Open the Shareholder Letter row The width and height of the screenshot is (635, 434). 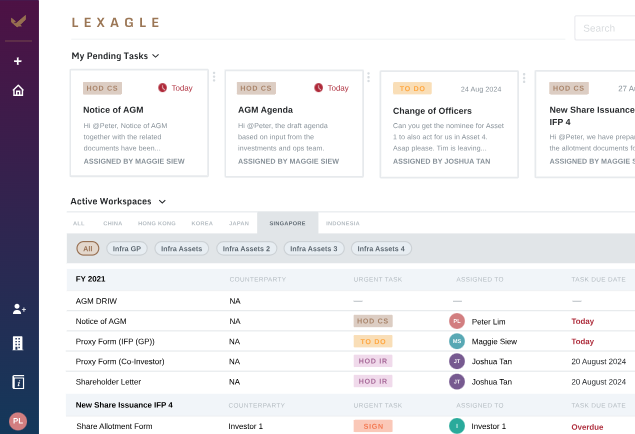[351, 381]
